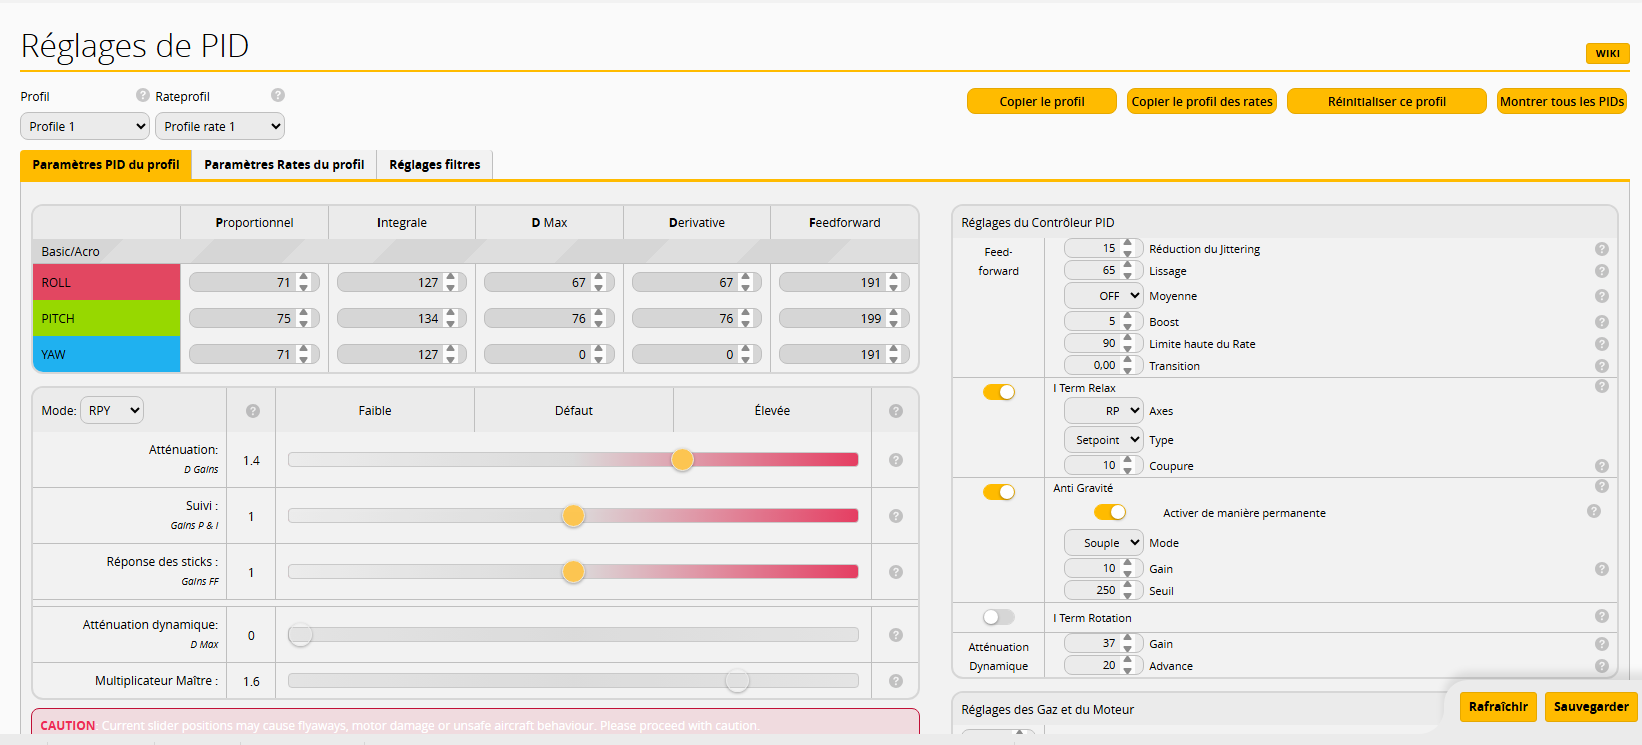This screenshot has height=745, width=1642.
Task: Click help icon for Multiplicateur Maître row
Action: coord(896,681)
